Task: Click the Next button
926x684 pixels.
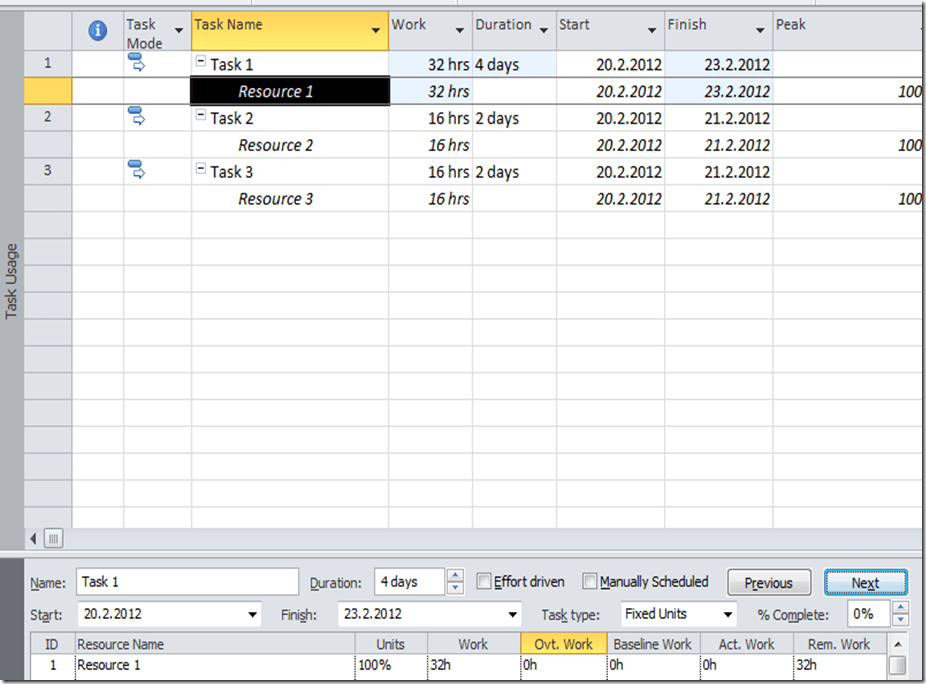Action: point(865,583)
